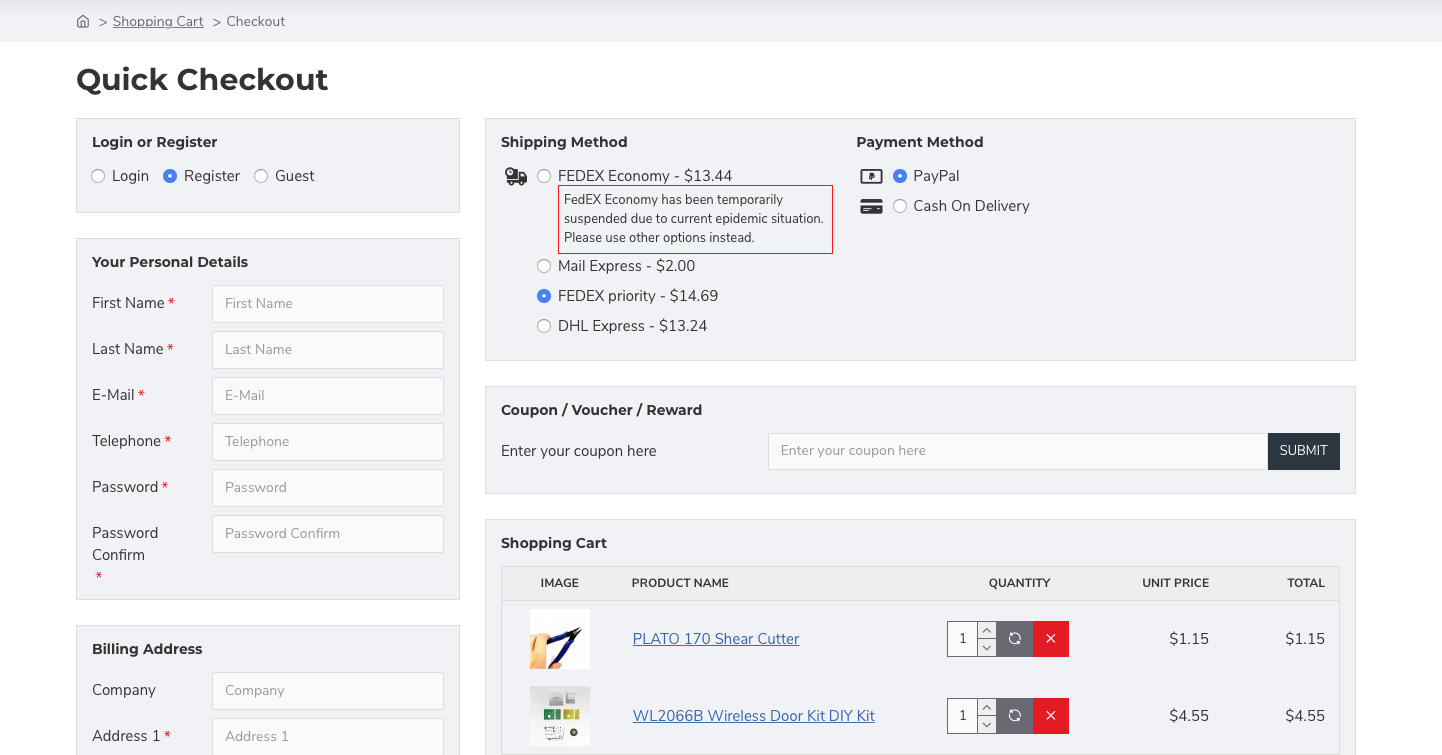Refresh quantity for WL2066B Wireless Door Kit
This screenshot has height=755, width=1442.
tap(1015, 716)
